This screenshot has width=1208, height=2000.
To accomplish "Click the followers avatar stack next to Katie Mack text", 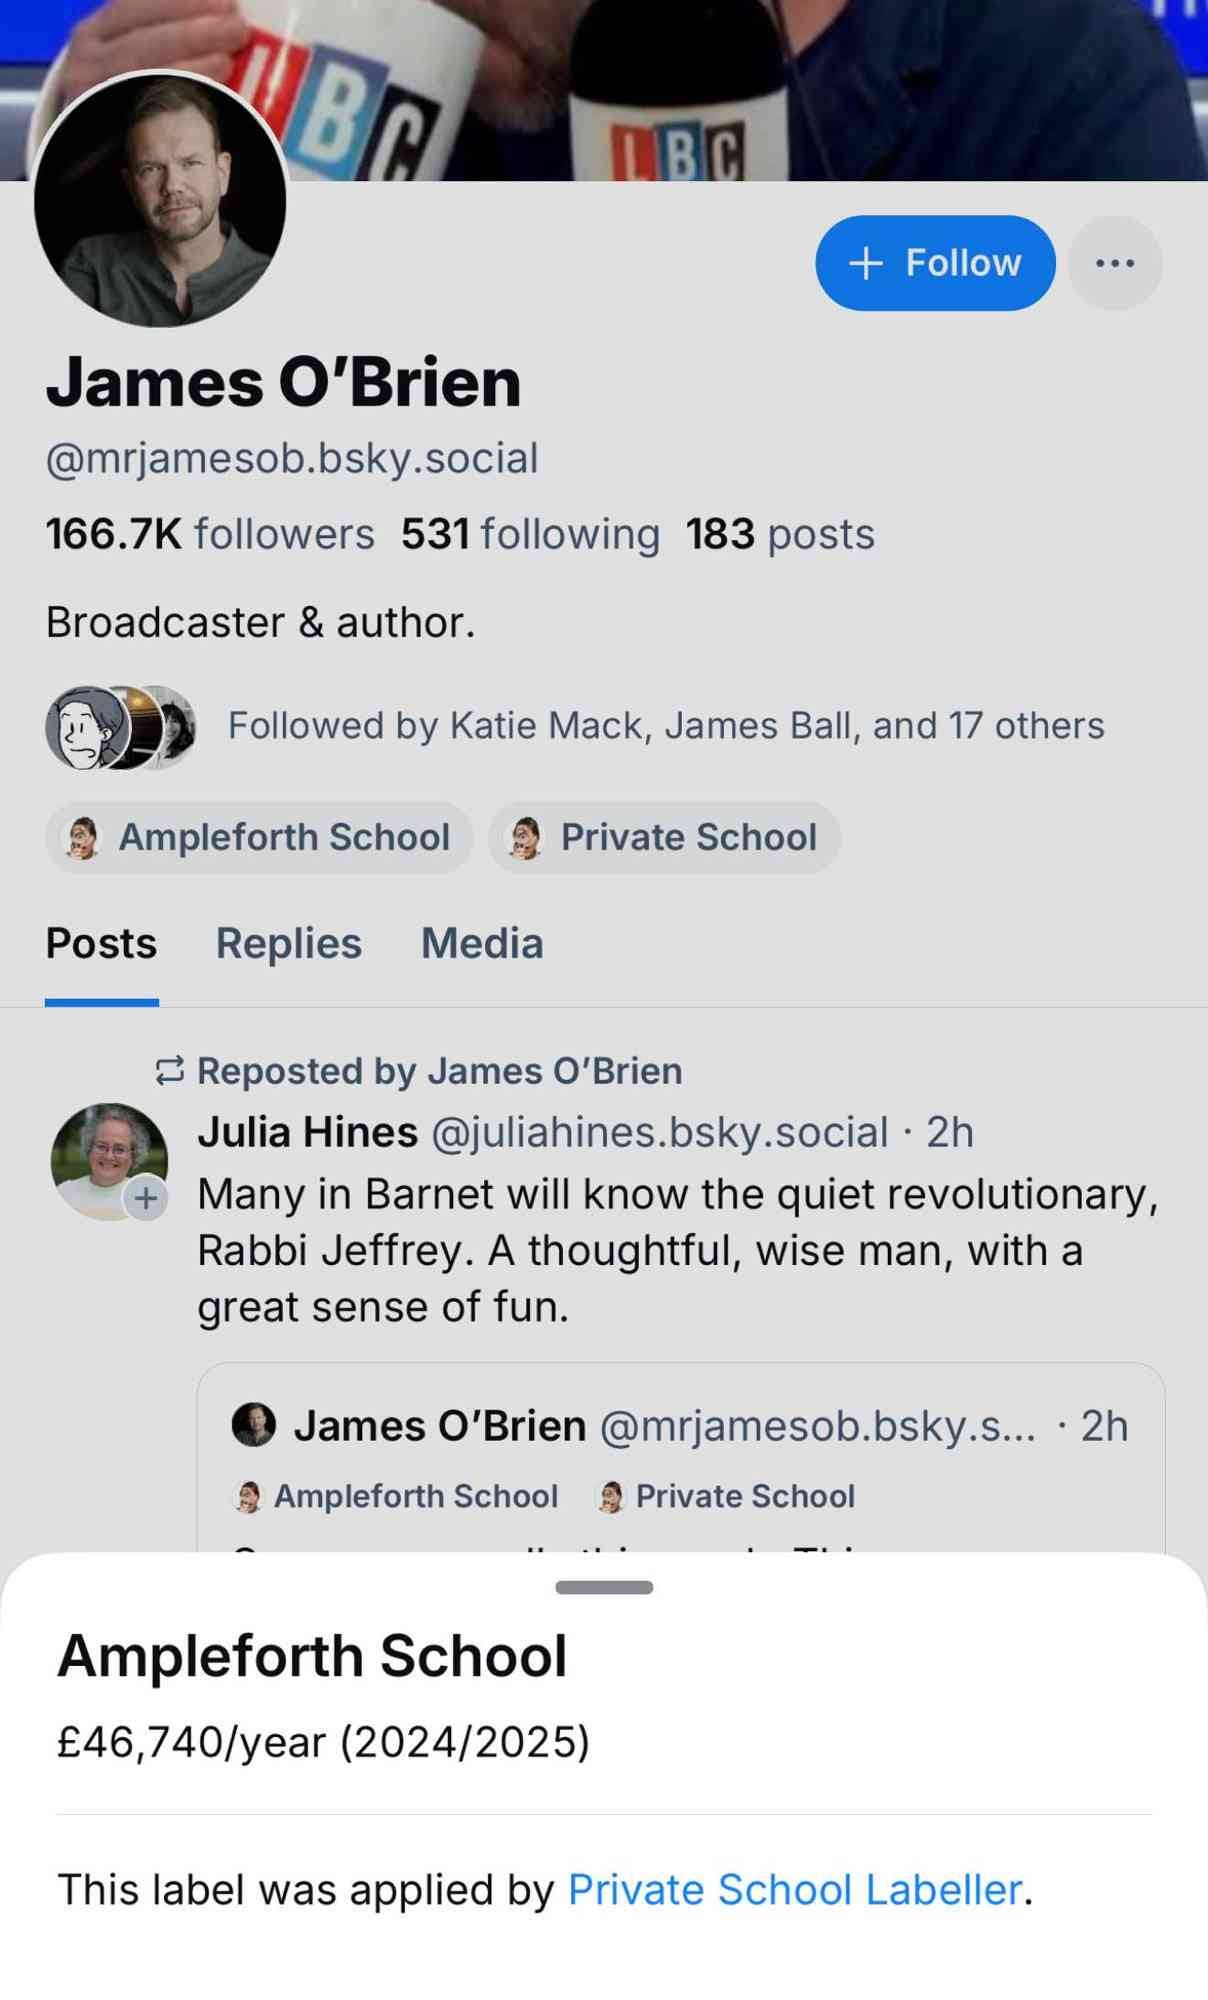I will tap(120, 726).
